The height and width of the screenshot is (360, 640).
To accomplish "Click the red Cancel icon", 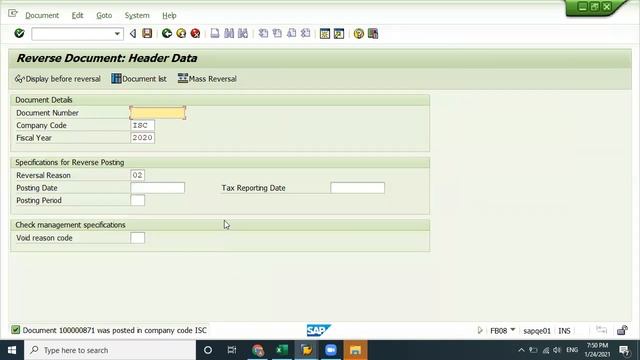I will point(196,33).
